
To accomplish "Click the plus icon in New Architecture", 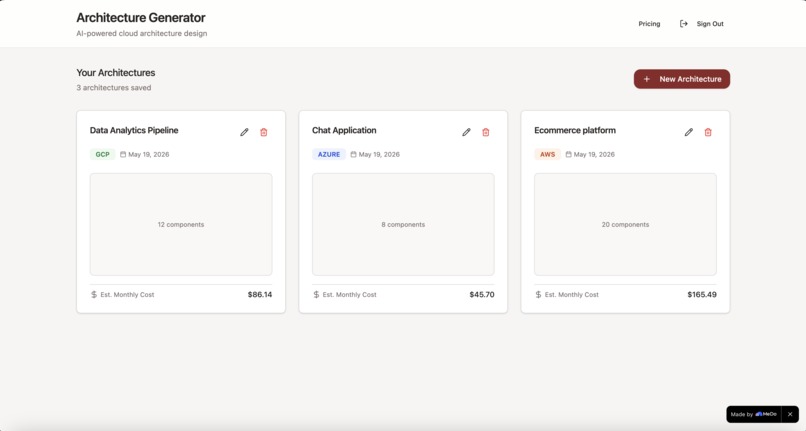I will tap(647, 79).
